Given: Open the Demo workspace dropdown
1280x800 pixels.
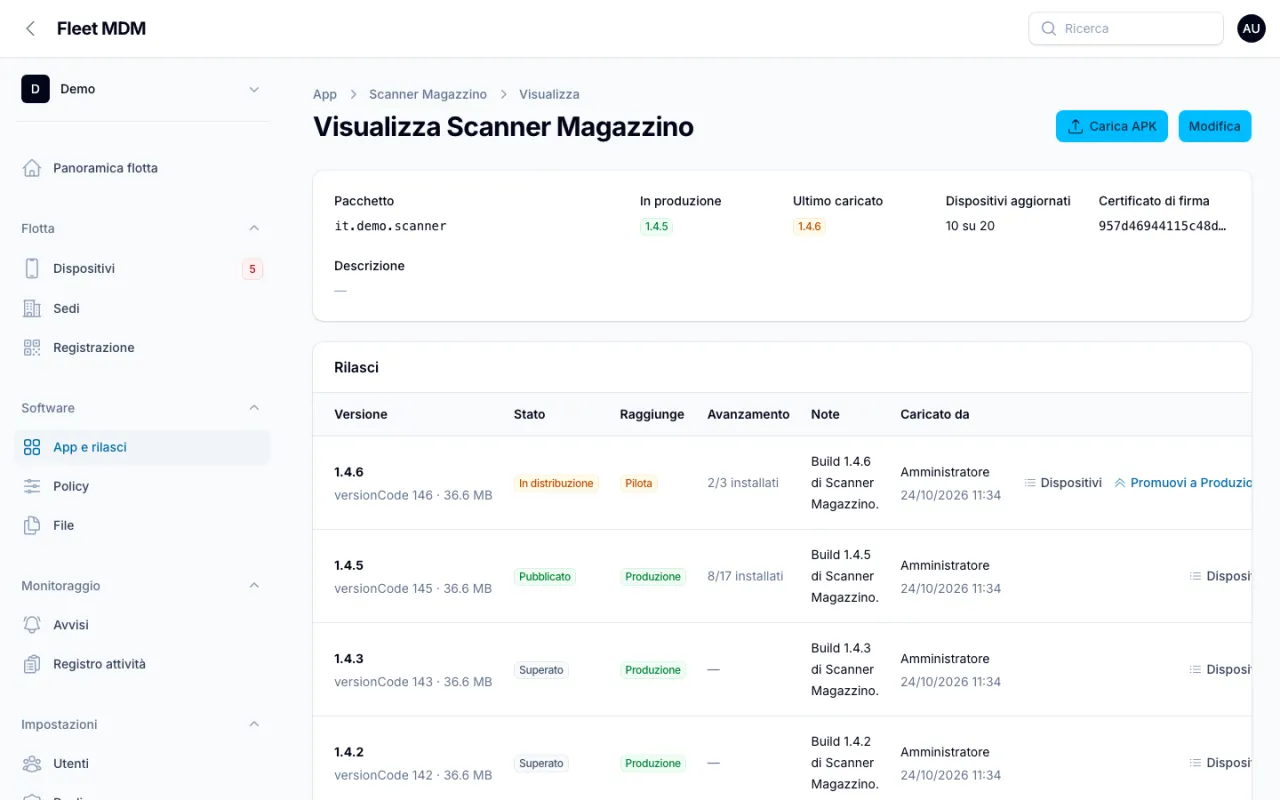Looking at the screenshot, I should (x=142, y=89).
